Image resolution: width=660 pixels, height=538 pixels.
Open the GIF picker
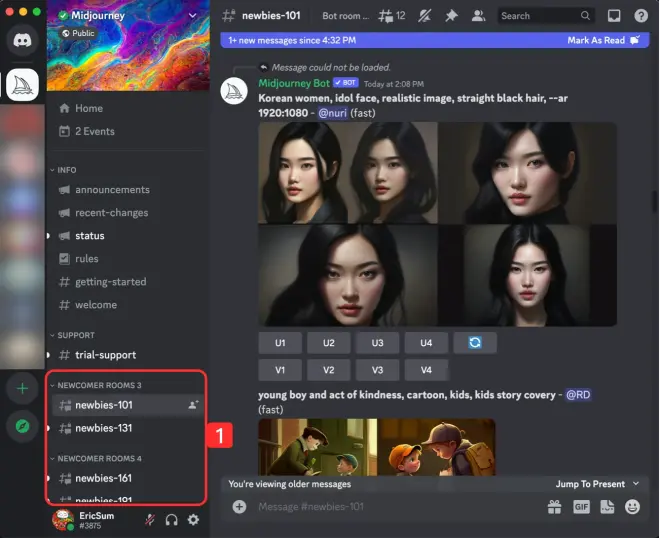(581, 507)
